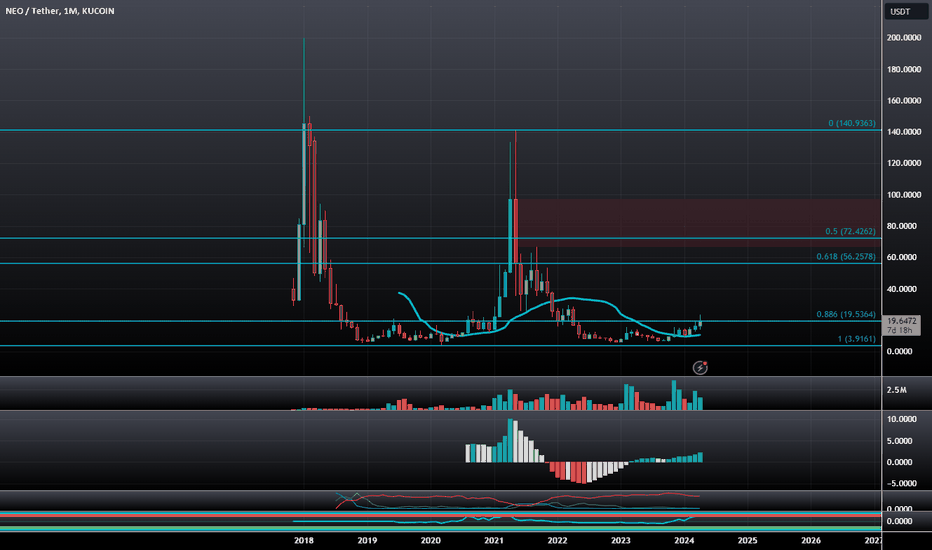Click the 120.0000 price axis label

point(903,163)
